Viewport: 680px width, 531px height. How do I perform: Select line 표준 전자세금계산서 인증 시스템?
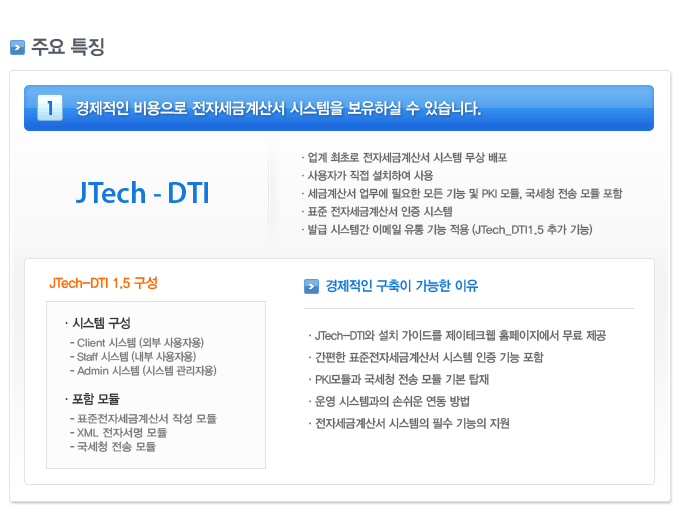point(377,211)
